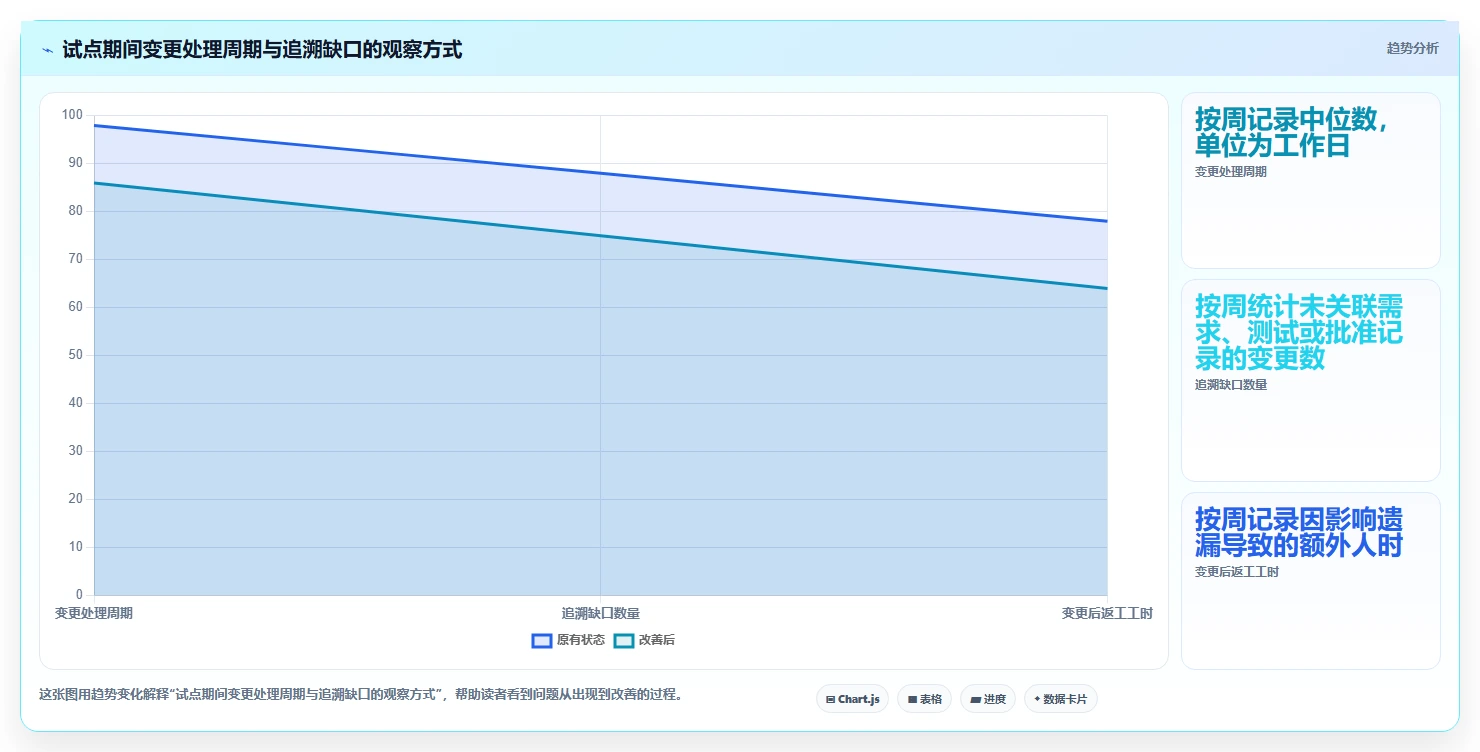Click the y-axis value 0
The width and height of the screenshot is (1480, 752).
click(79, 595)
